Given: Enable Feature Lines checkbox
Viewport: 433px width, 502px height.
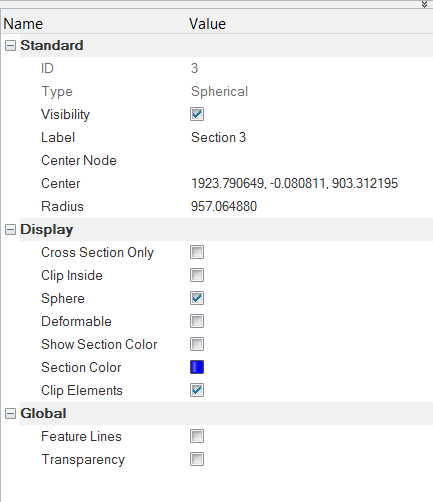Looking at the screenshot, I should 197,436.
